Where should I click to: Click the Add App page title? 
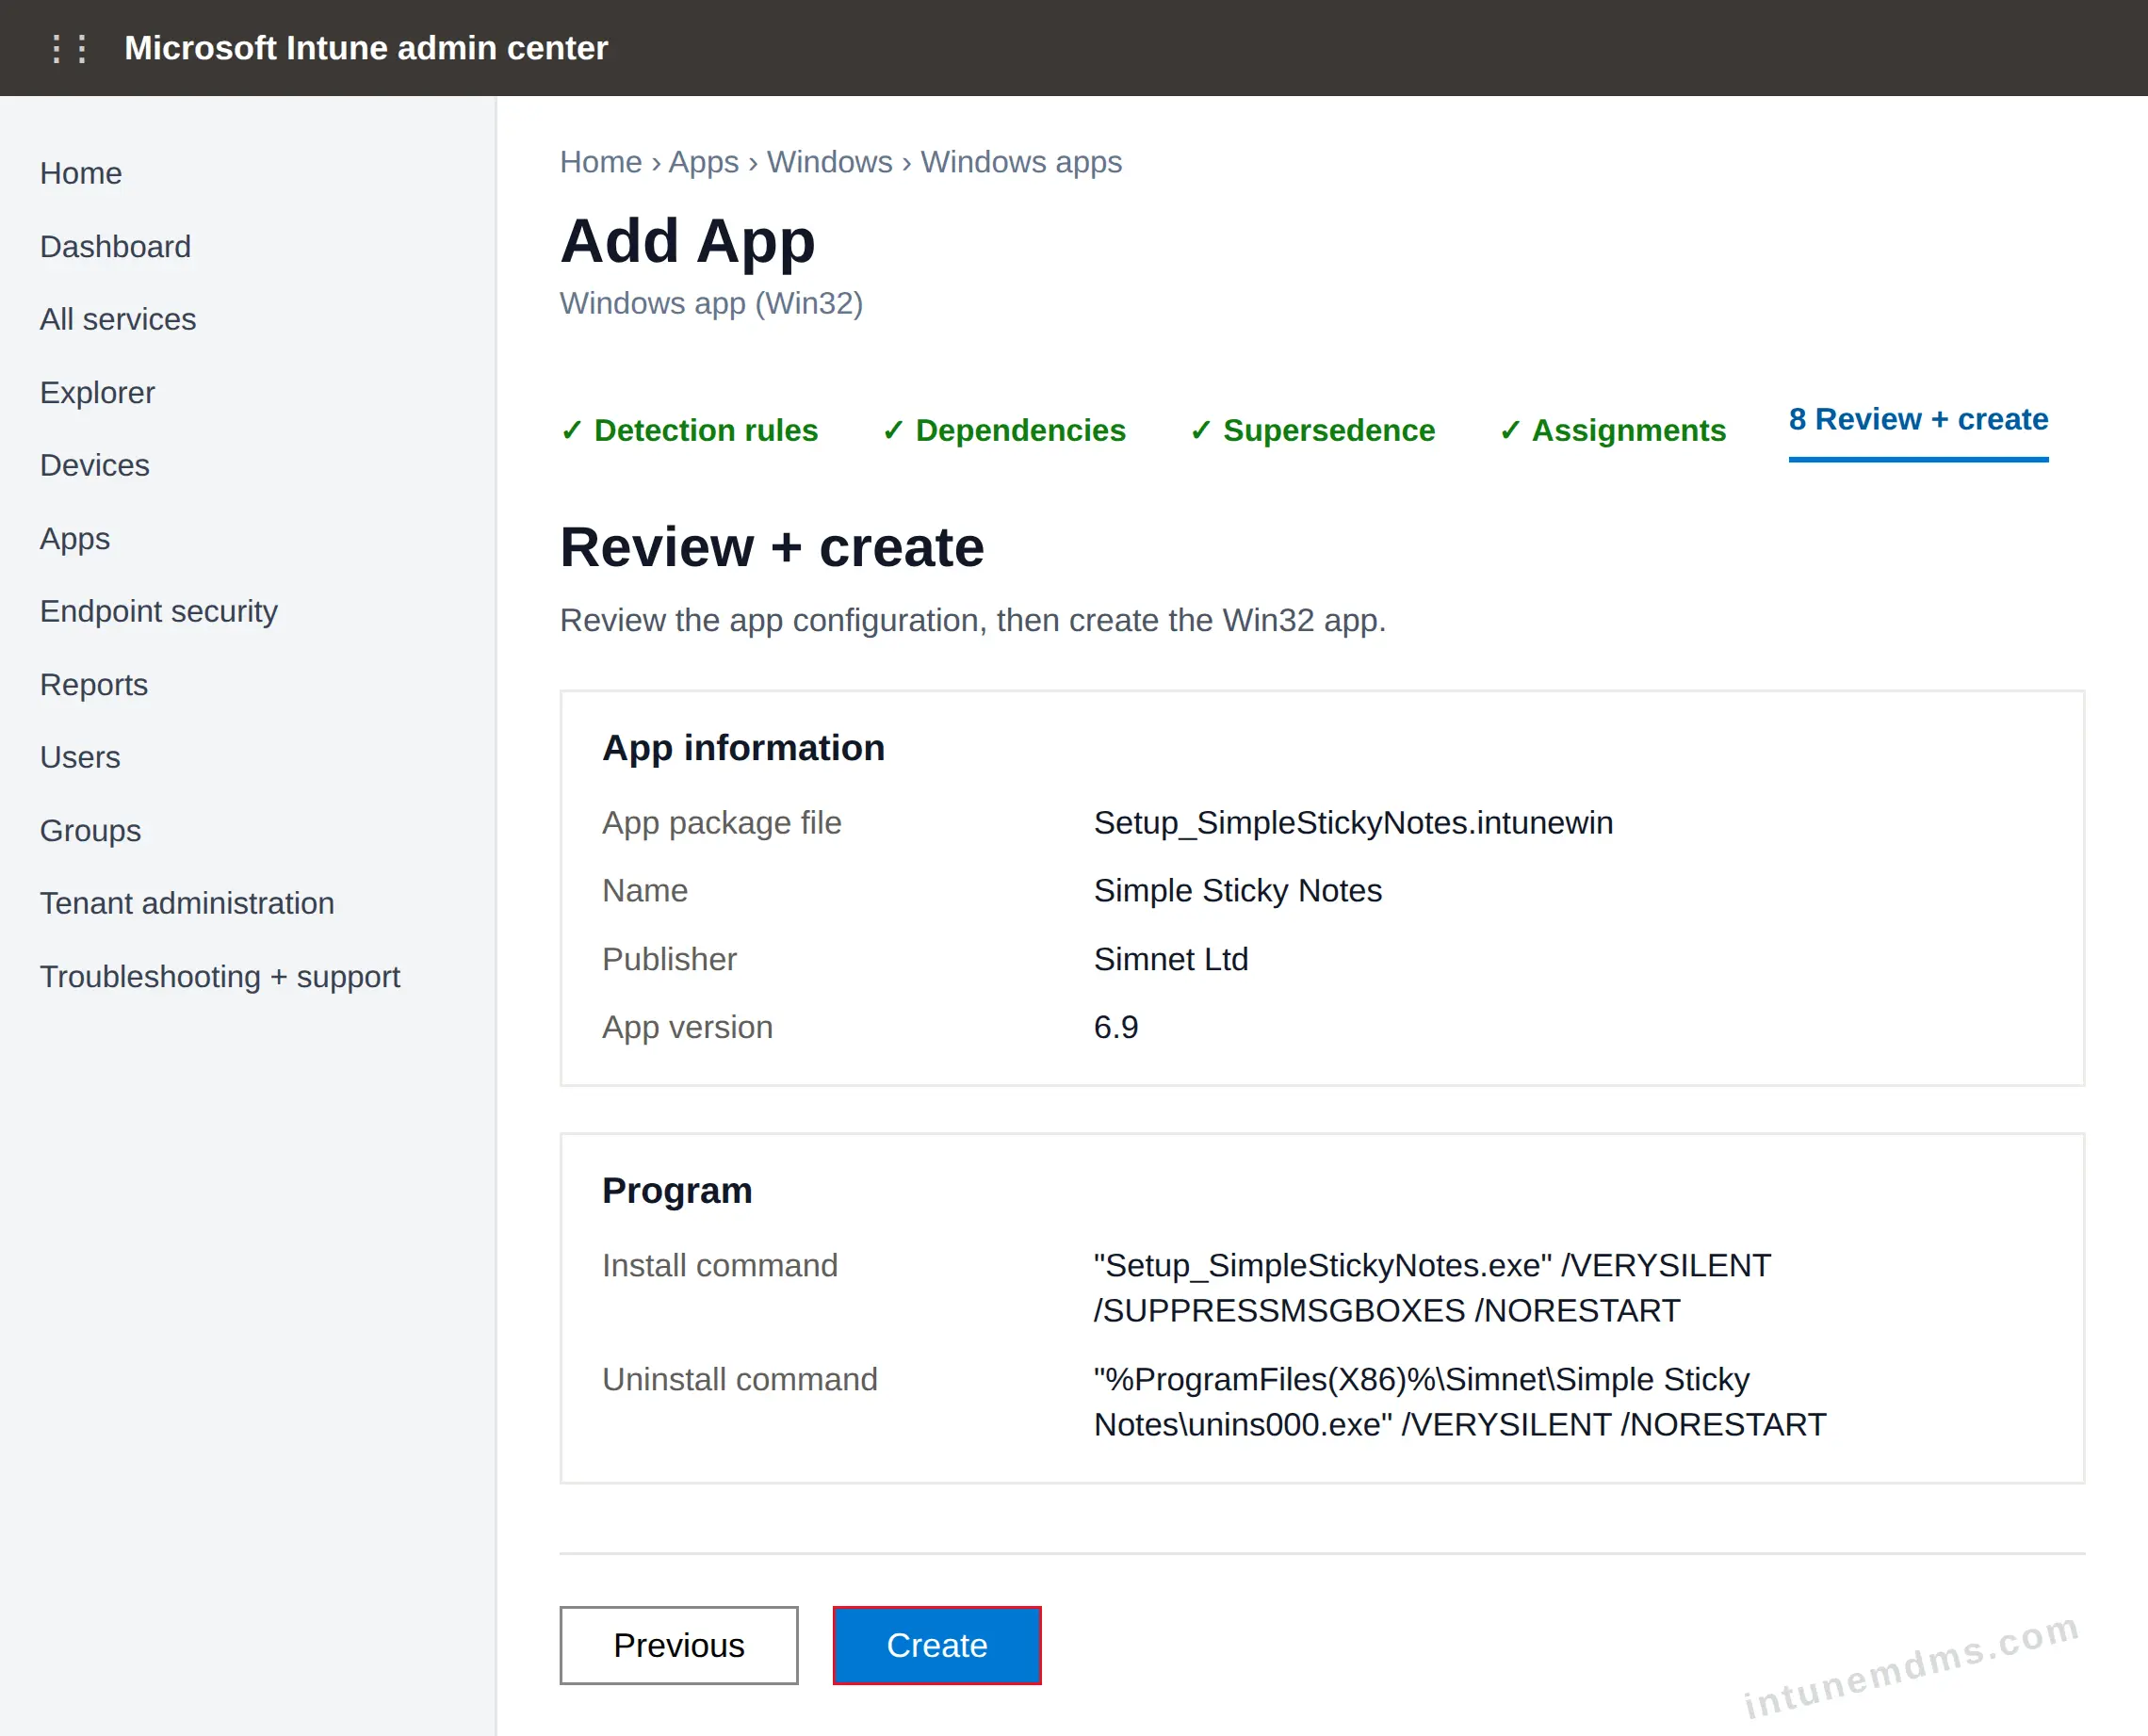pyautogui.click(x=688, y=241)
